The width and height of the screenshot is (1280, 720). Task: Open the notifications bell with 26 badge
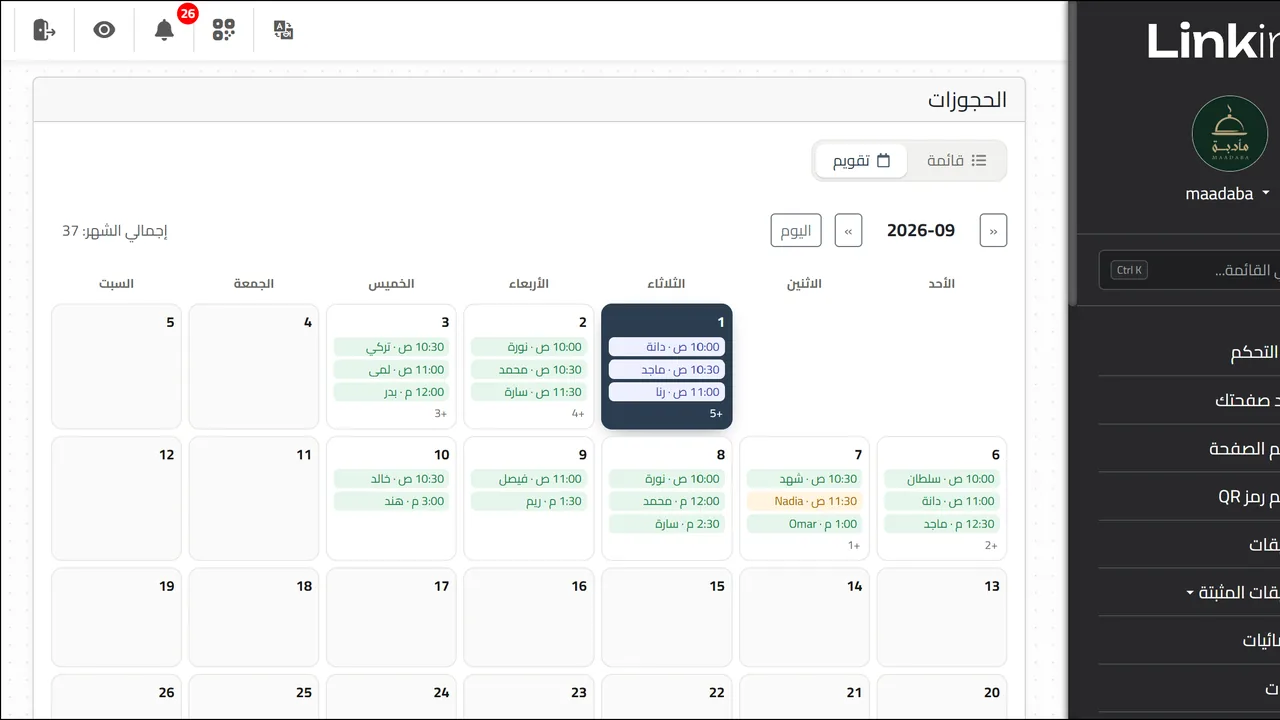(x=164, y=30)
